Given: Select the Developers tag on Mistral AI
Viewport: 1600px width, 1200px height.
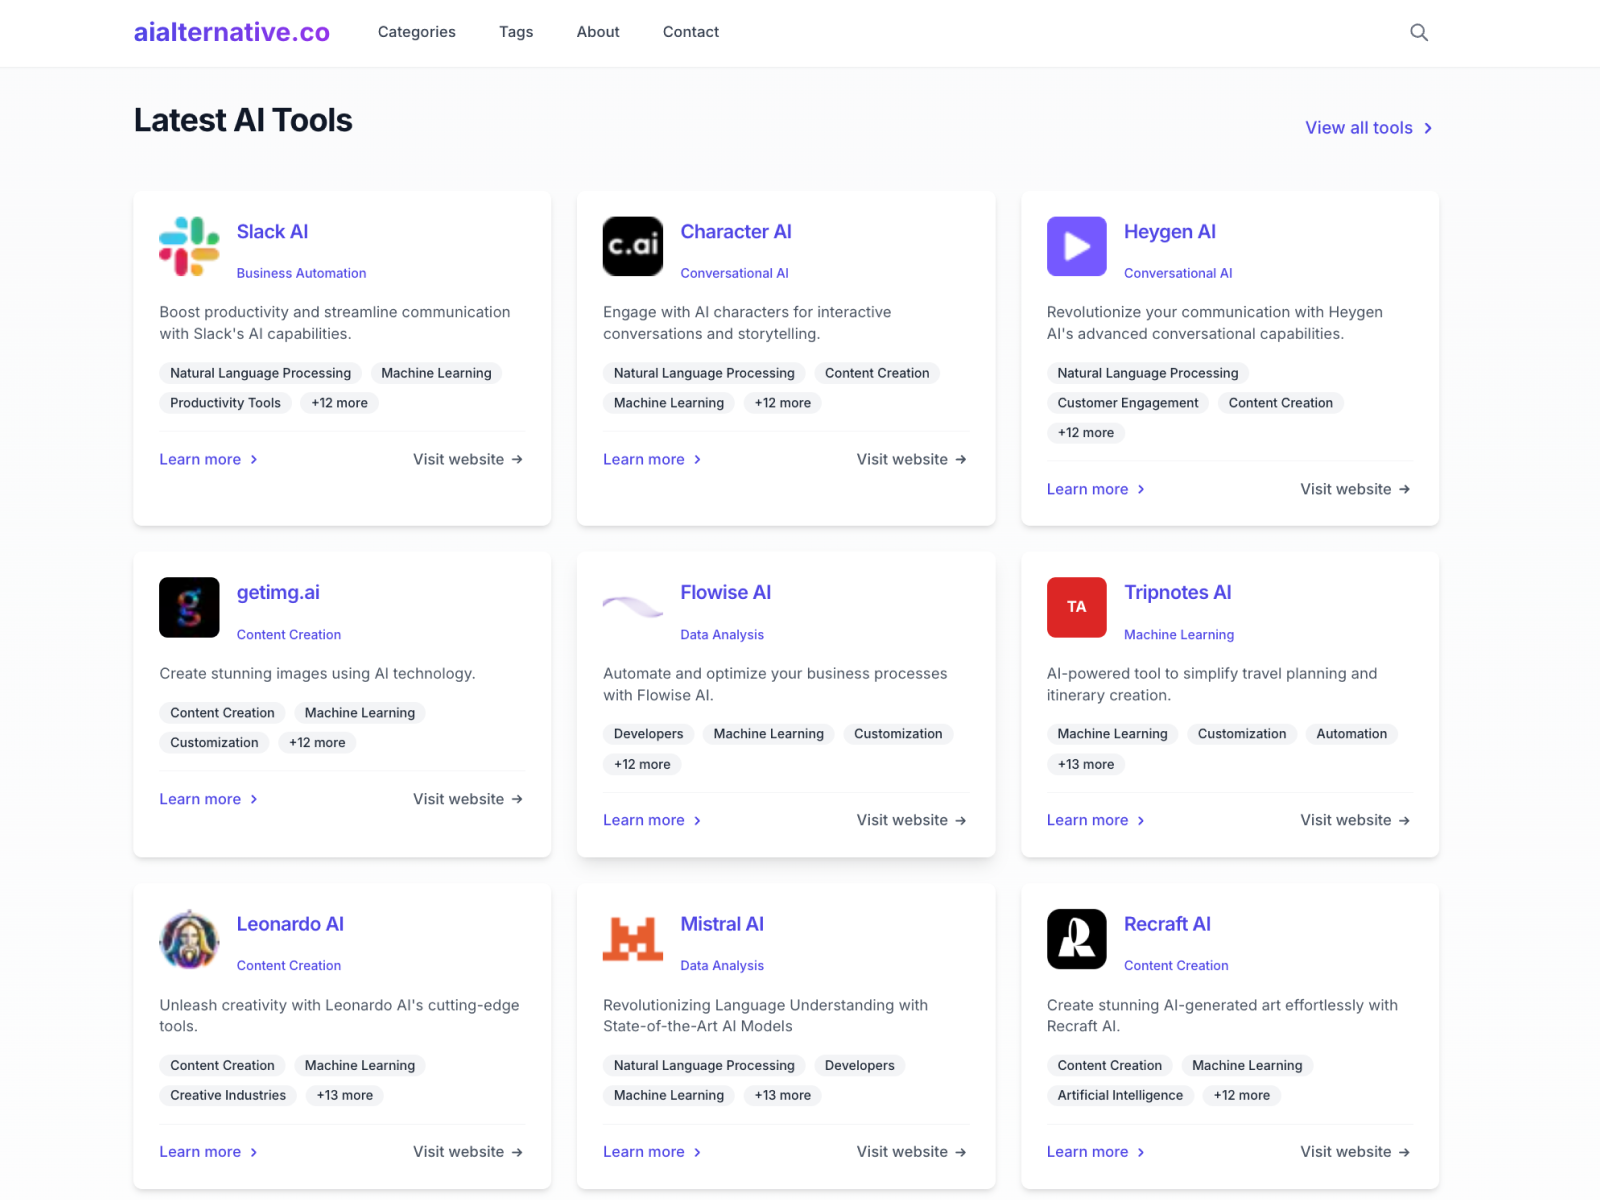Looking at the screenshot, I should (x=859, y=1065).
